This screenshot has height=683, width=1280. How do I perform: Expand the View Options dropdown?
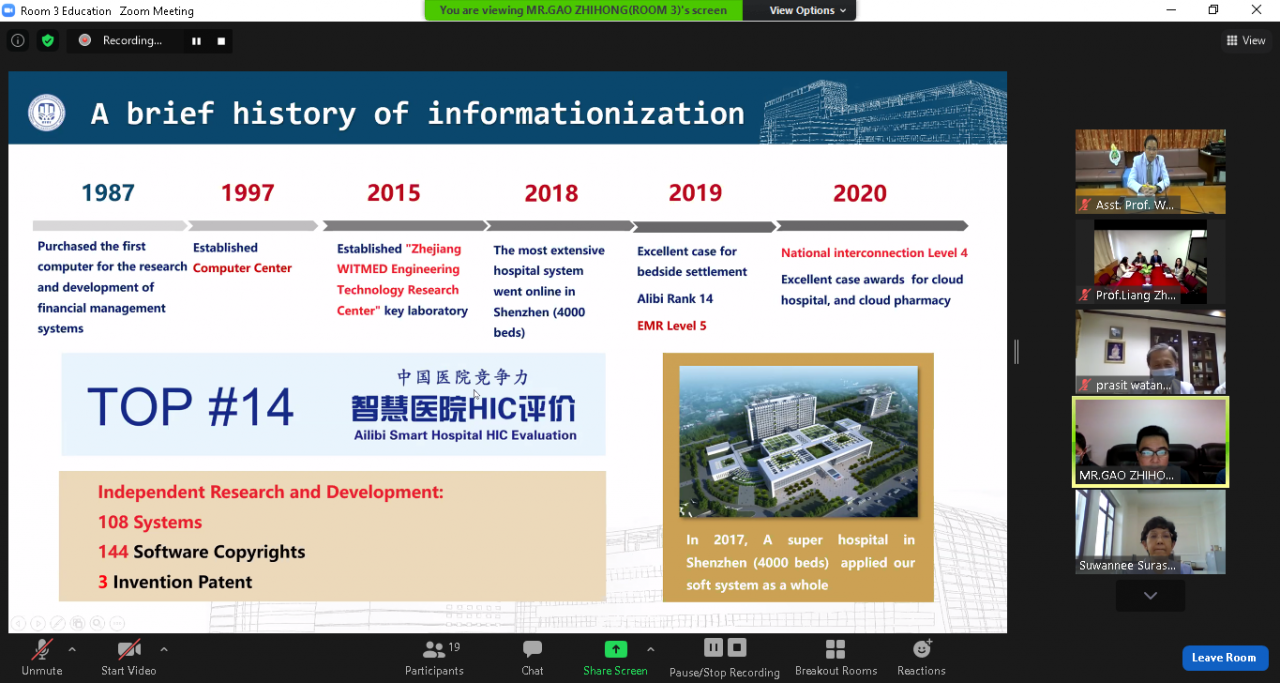[808, 10]
